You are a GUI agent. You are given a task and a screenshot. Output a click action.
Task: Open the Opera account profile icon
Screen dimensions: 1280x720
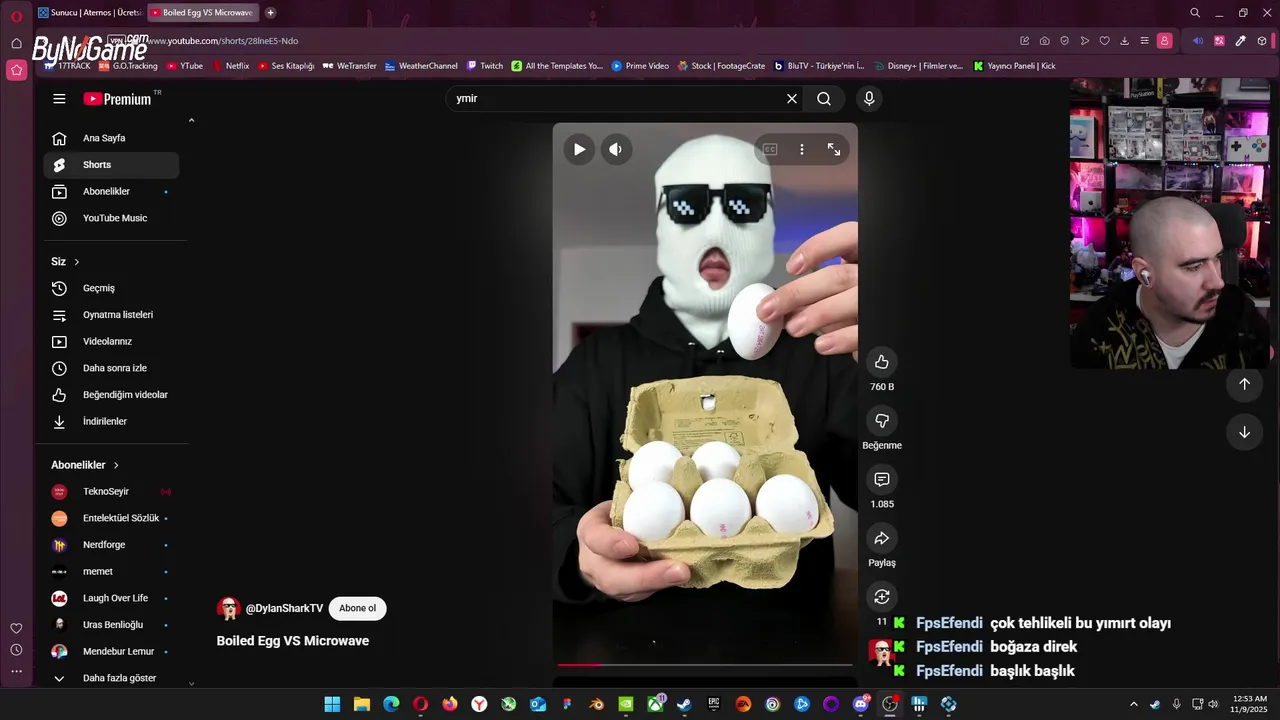[x=1164, y=41]
